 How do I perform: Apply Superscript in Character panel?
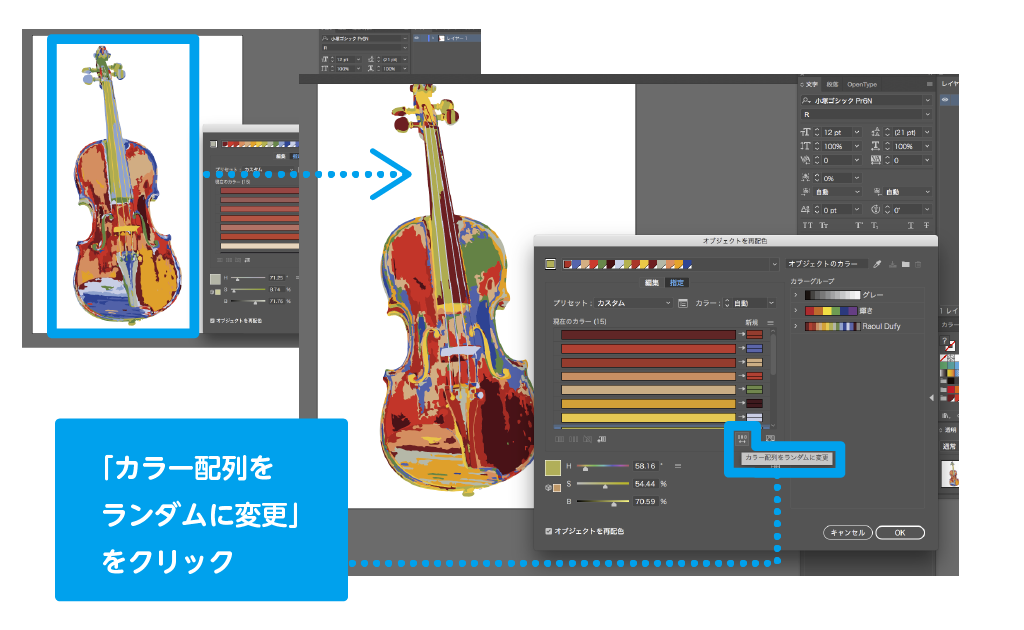(x=859, y=225)
